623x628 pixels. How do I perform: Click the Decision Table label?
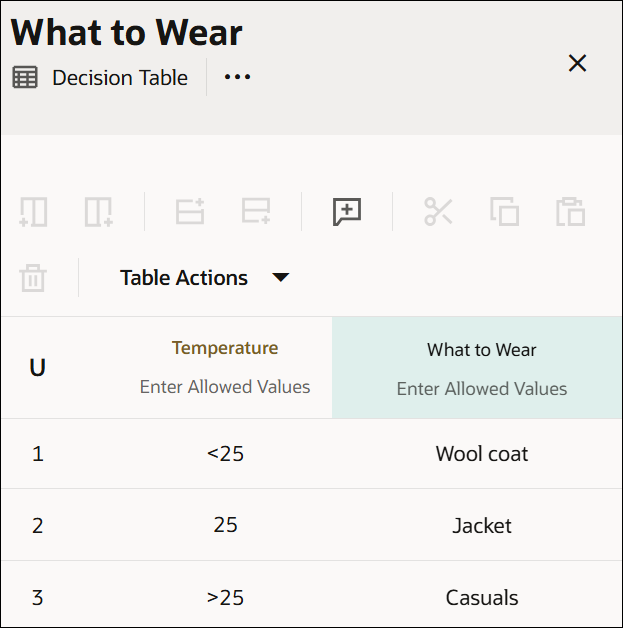pos(120,77)
